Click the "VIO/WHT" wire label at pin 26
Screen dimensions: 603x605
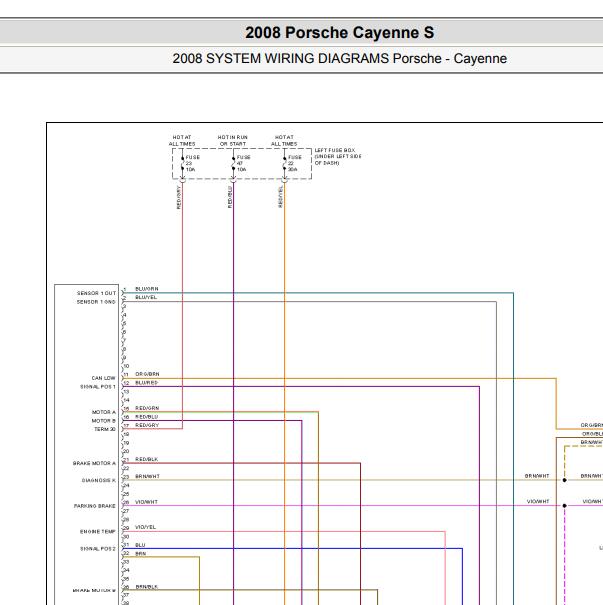point(146,502)
